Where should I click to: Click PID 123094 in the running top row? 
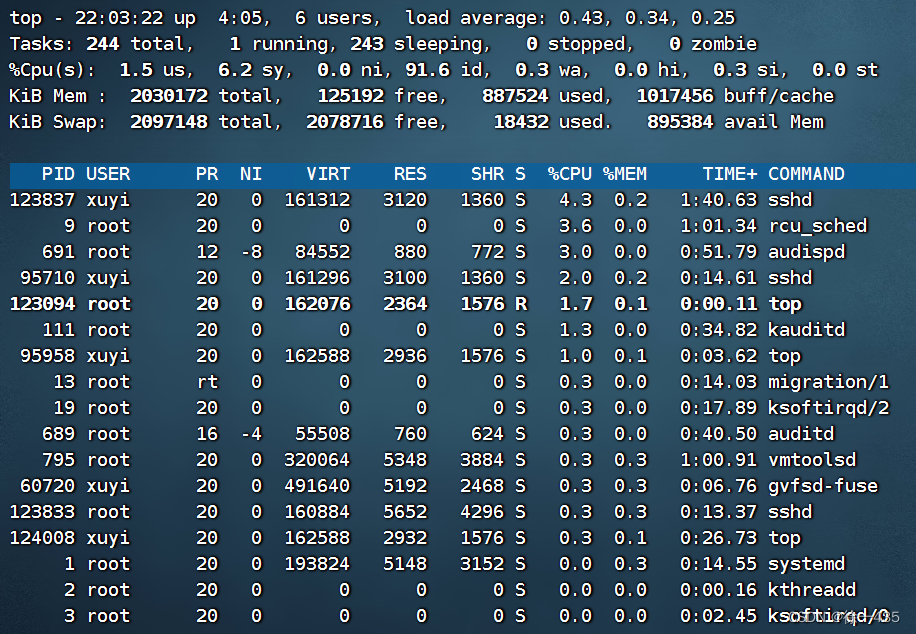pos(42,304)
